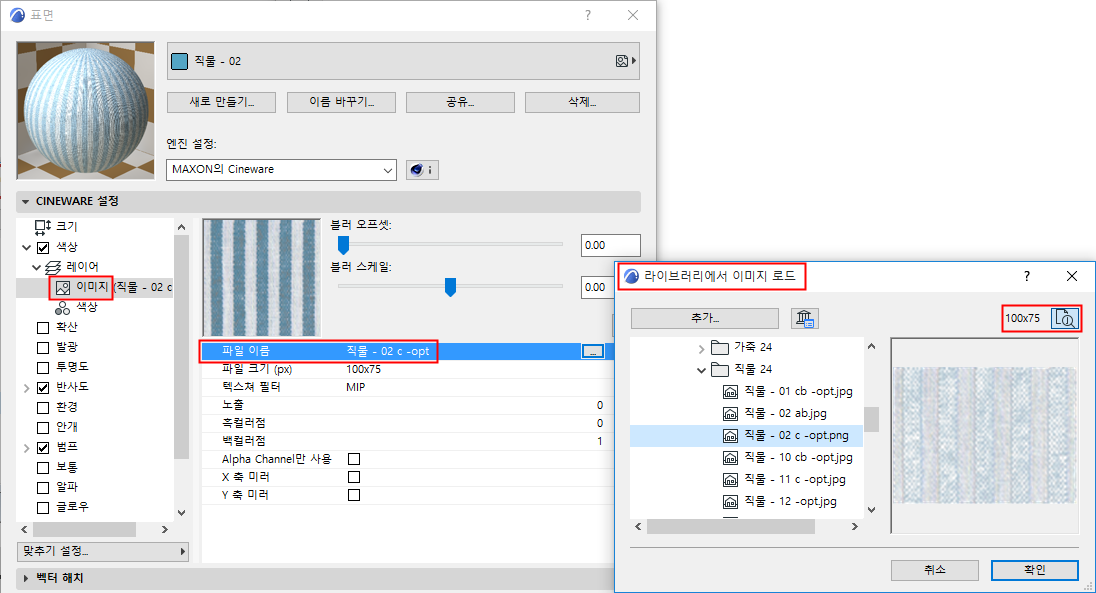Screen dimensions: 1096x593
Task: Click the 가죽 24 folder icon
Action: pos(720,347)
